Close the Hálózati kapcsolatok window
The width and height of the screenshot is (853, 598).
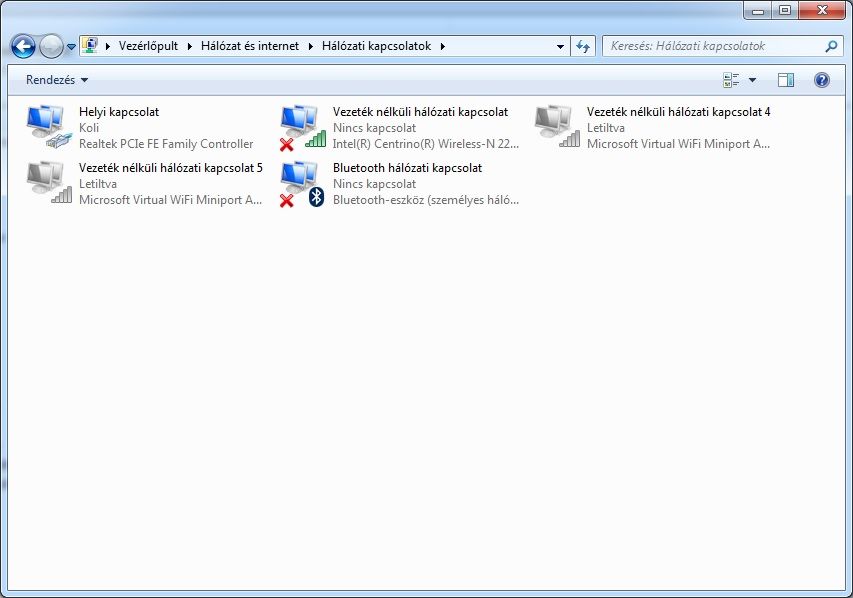[x=823, y=10]
